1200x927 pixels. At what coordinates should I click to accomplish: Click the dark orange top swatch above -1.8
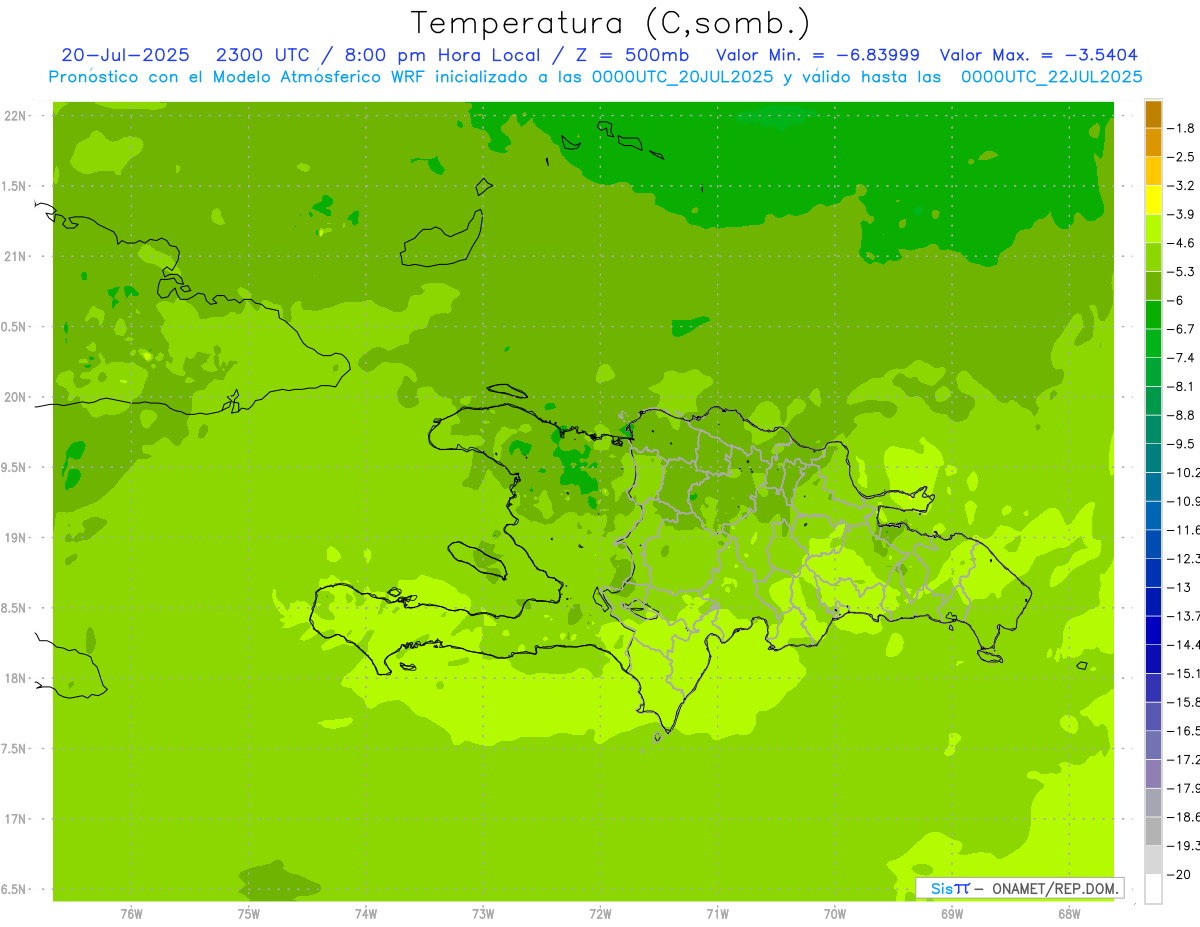click(1153, 114)
